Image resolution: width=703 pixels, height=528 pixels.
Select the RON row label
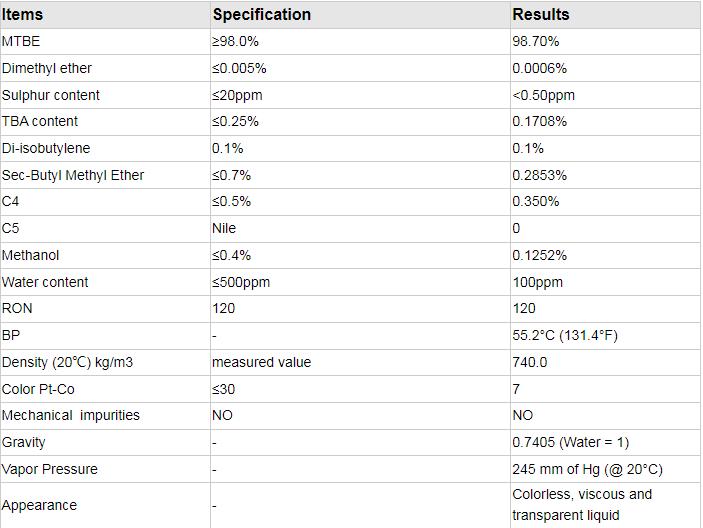[18, 308]
